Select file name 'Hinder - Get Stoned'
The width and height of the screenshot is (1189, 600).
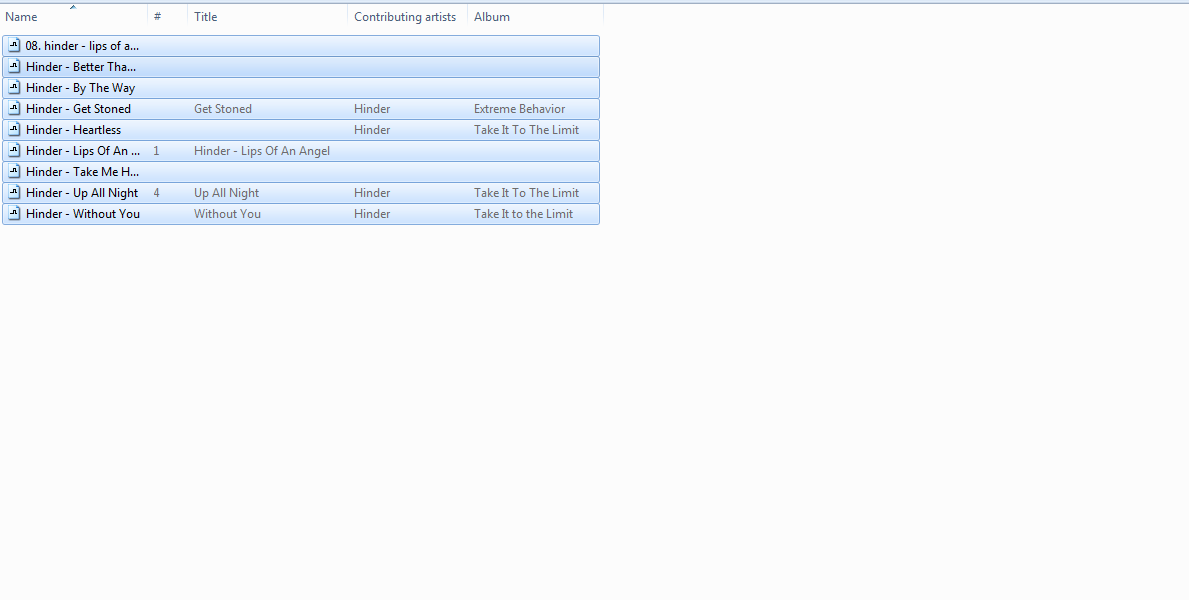[x=78, y=108]
